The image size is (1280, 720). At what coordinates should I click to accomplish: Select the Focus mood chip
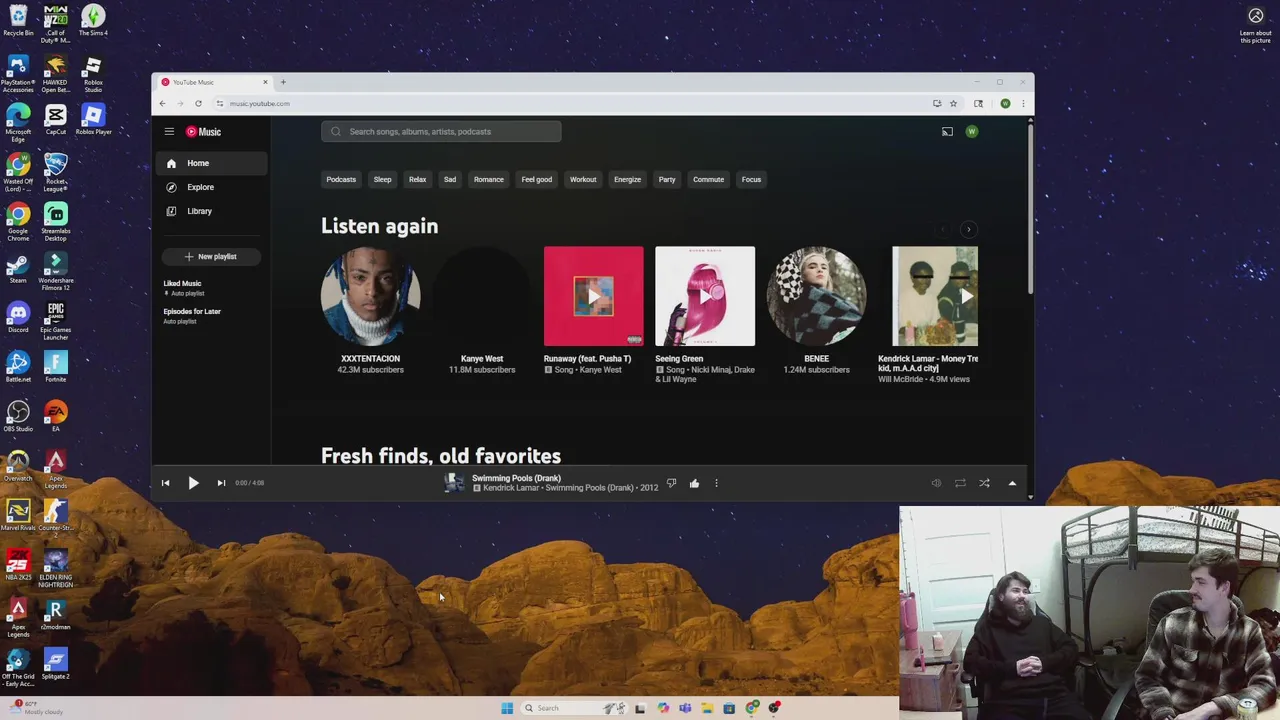pos(751,180)
